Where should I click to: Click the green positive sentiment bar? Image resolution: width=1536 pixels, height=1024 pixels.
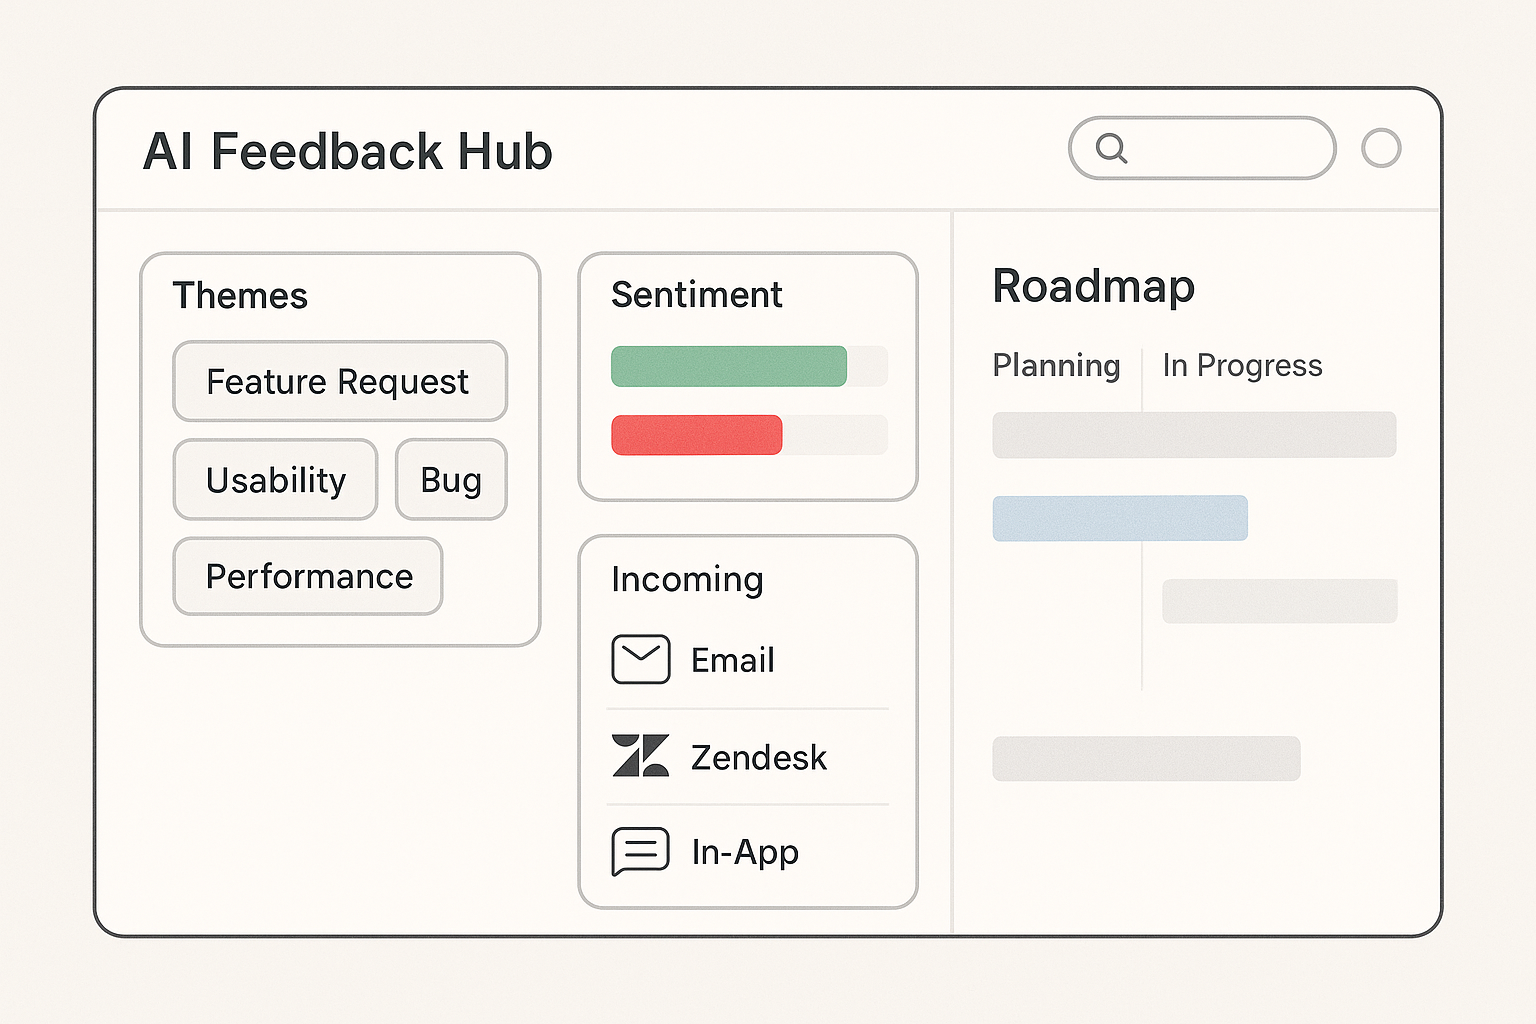point(728,366)
